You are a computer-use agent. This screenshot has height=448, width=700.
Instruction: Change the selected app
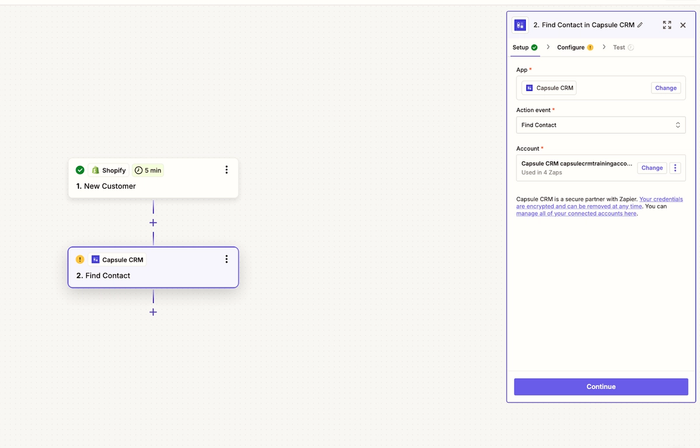[x=666, y=88]
